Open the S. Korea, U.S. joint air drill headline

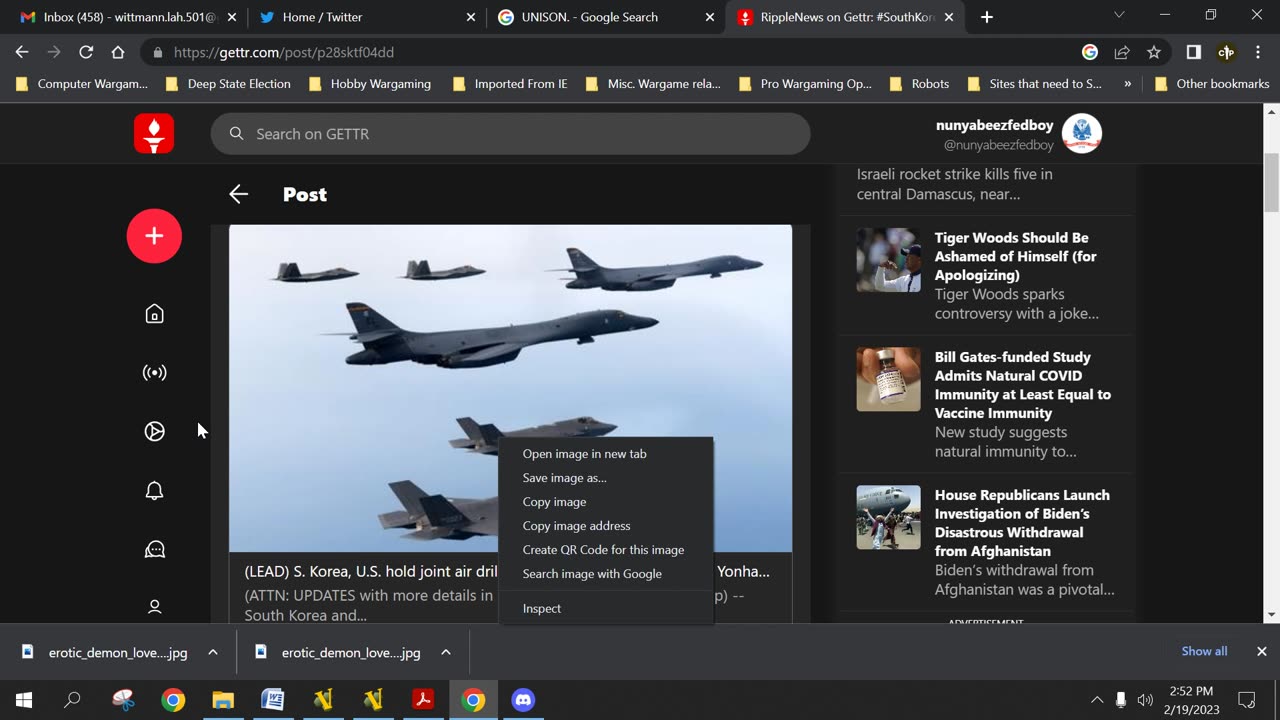coord(507,571)
